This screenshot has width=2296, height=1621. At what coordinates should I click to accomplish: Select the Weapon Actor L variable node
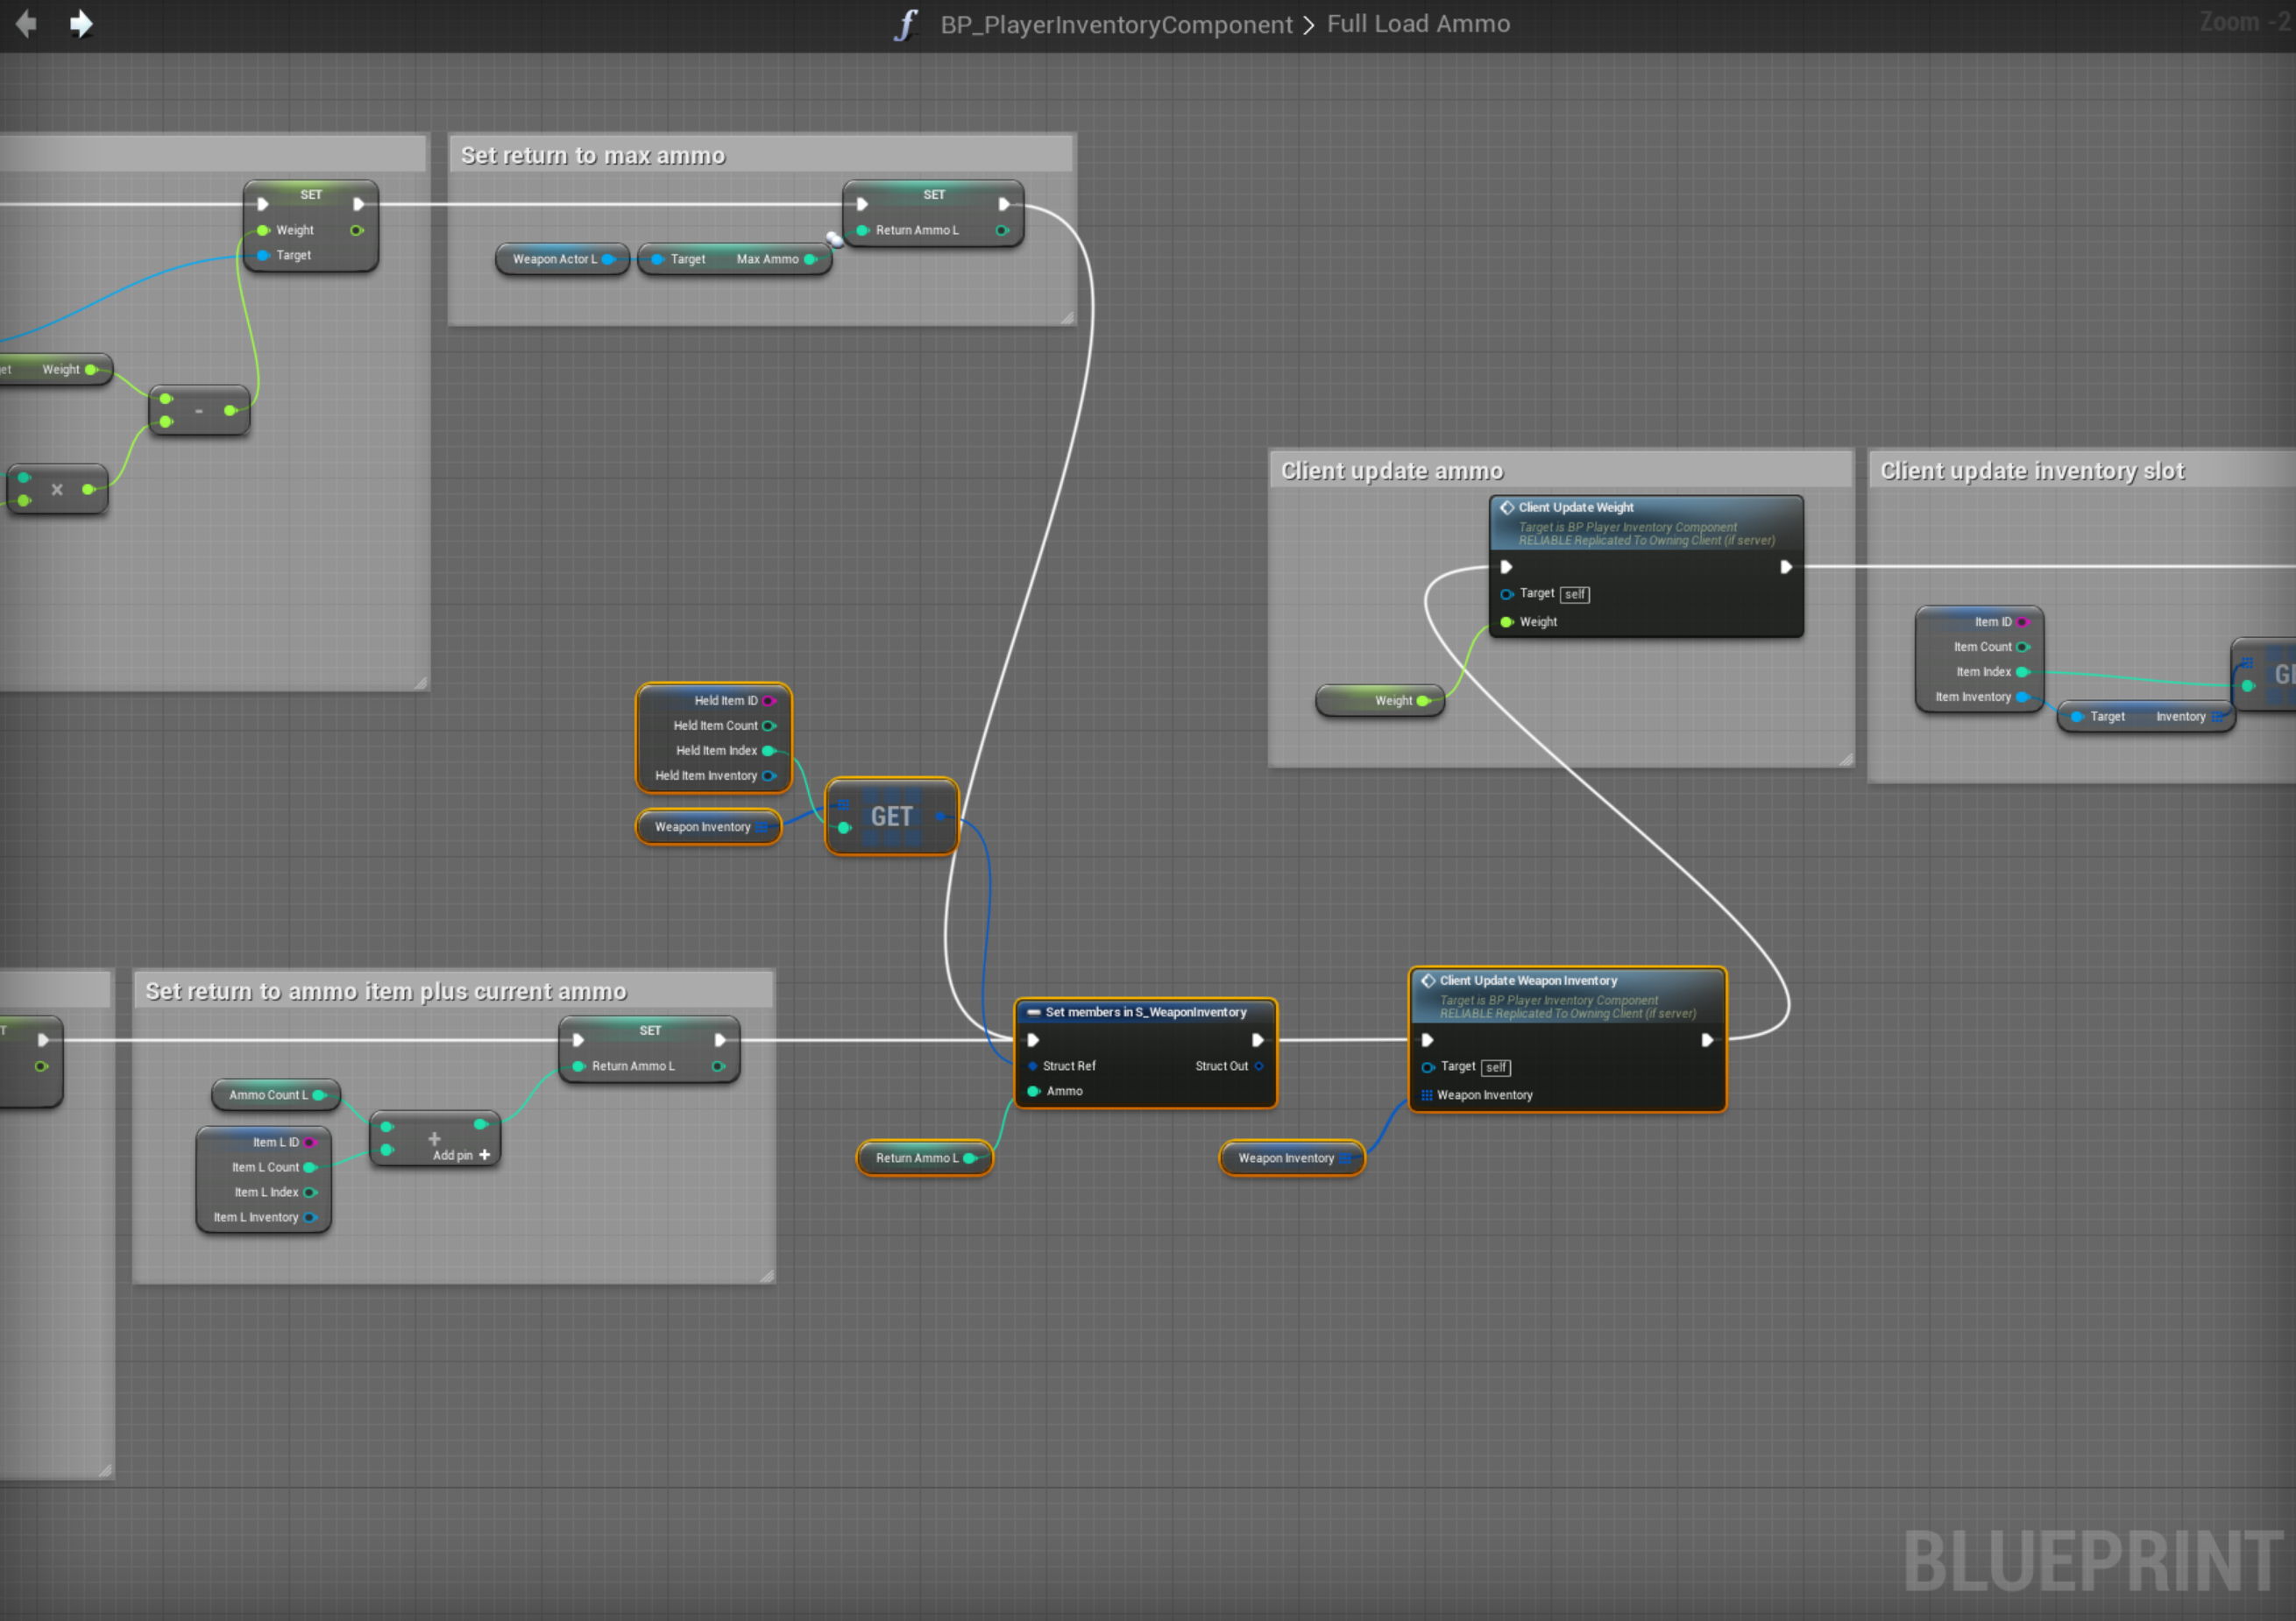coord(556,260)
